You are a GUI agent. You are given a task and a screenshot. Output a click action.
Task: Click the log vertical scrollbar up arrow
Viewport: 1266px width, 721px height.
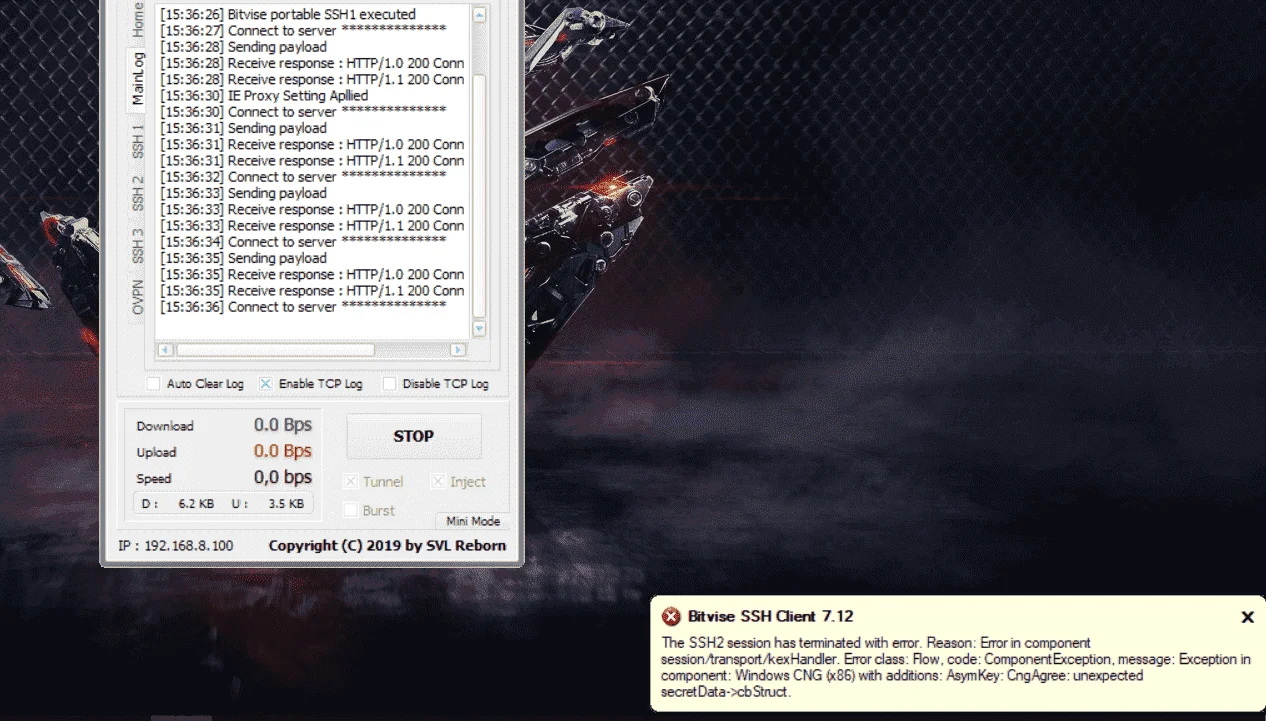(478, 15)
